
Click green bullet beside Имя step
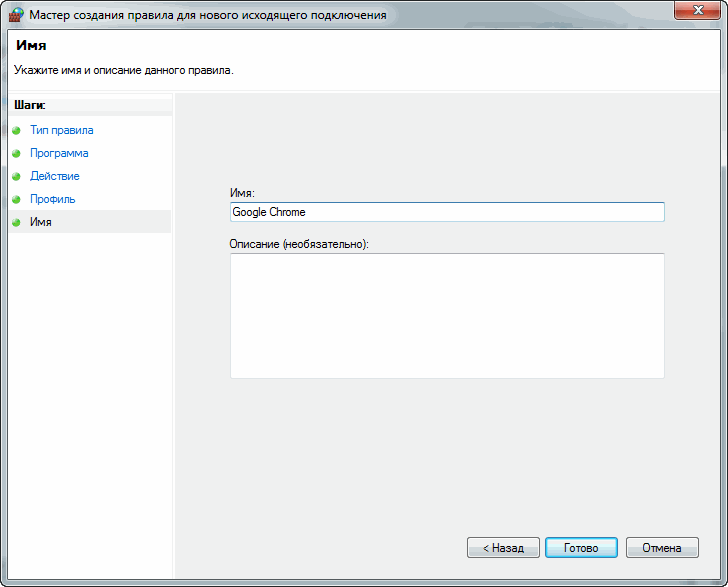[16, 222]
